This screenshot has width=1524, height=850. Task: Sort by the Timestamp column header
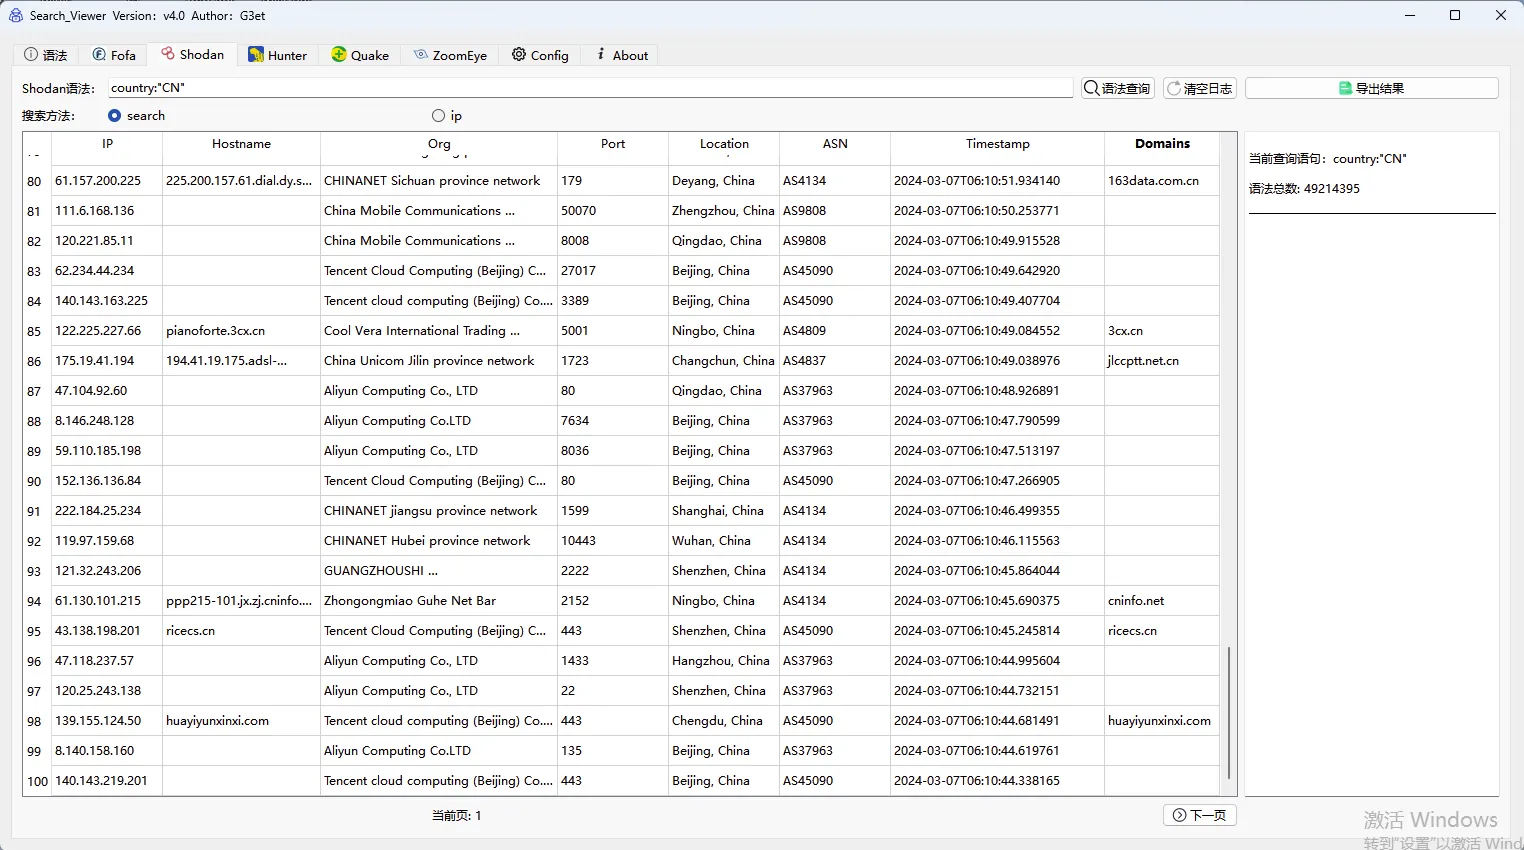click(x=997, y=144)
